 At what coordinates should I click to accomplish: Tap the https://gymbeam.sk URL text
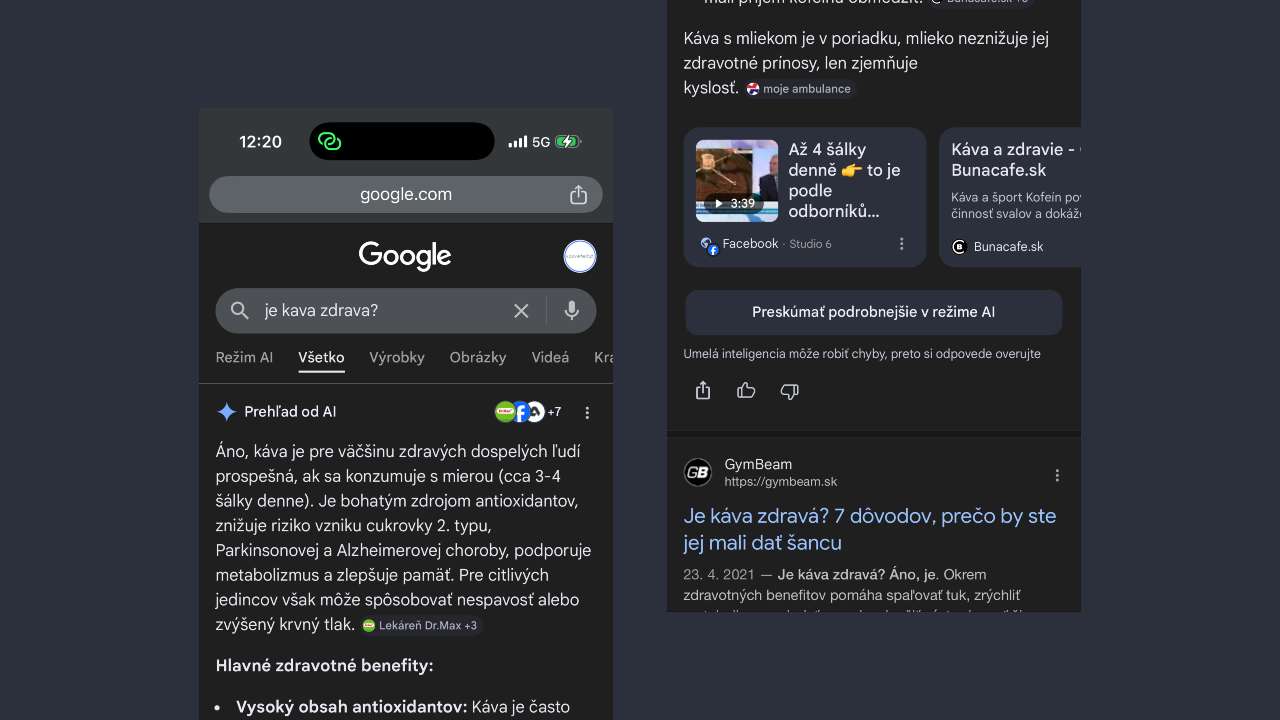pyautogui.click(x=781, y=482)
